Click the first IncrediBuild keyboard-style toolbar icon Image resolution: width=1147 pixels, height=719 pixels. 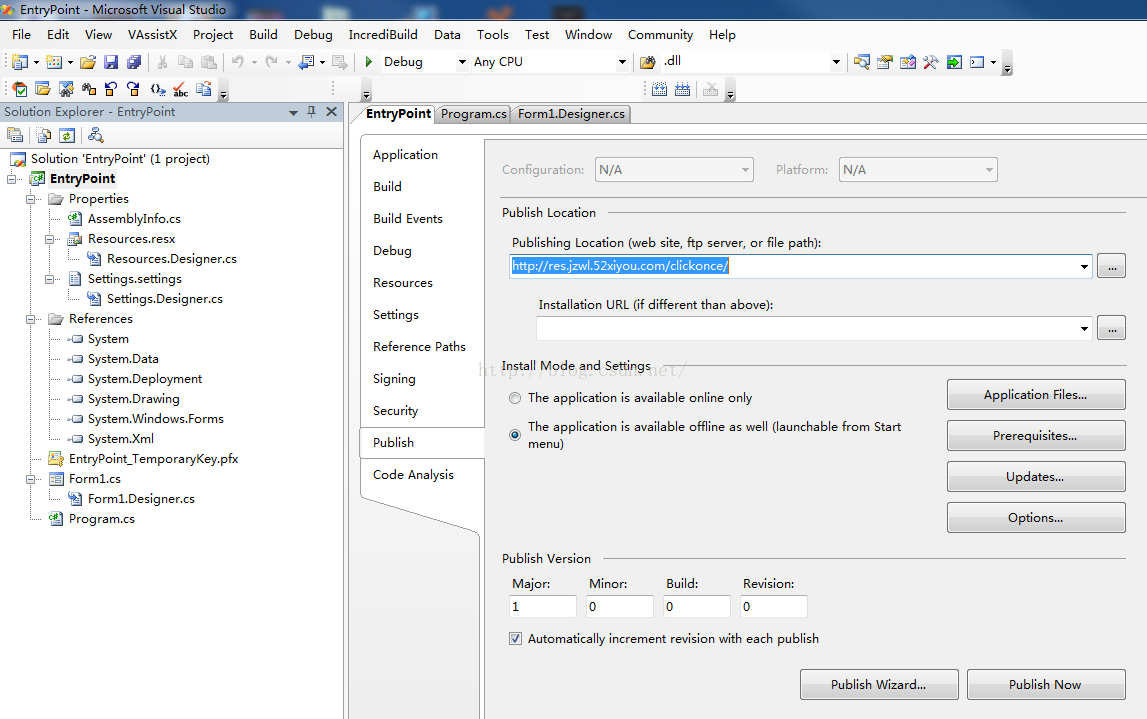[x=659, y=89]
